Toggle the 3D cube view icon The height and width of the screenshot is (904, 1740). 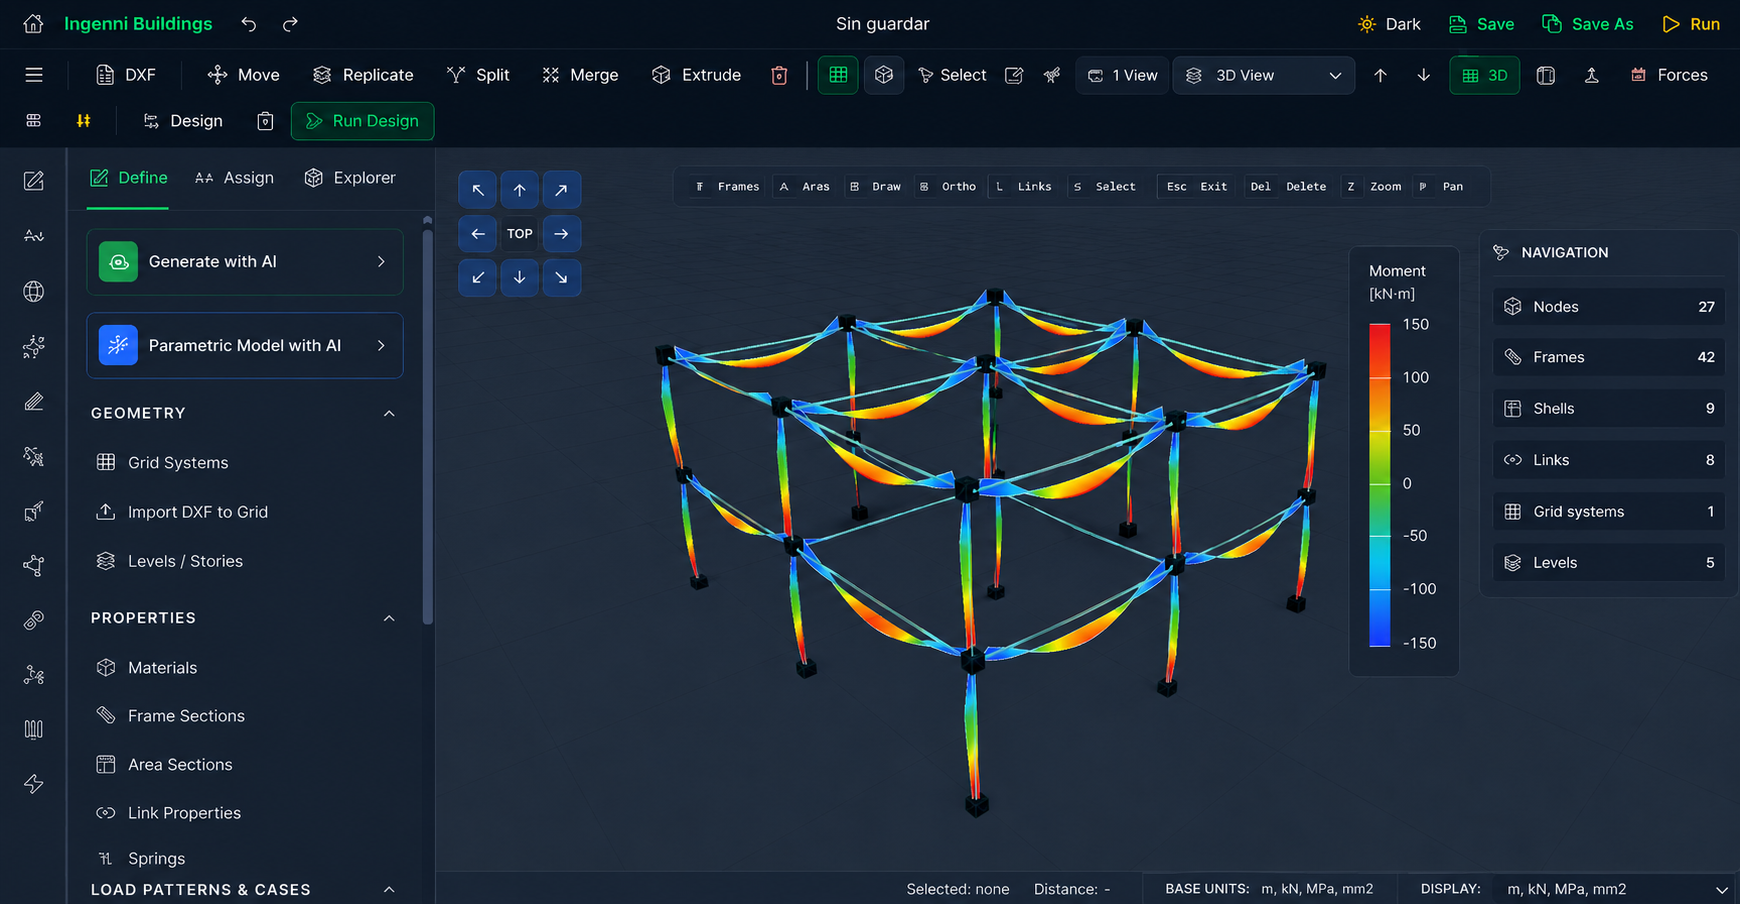[x=884, y=75]
